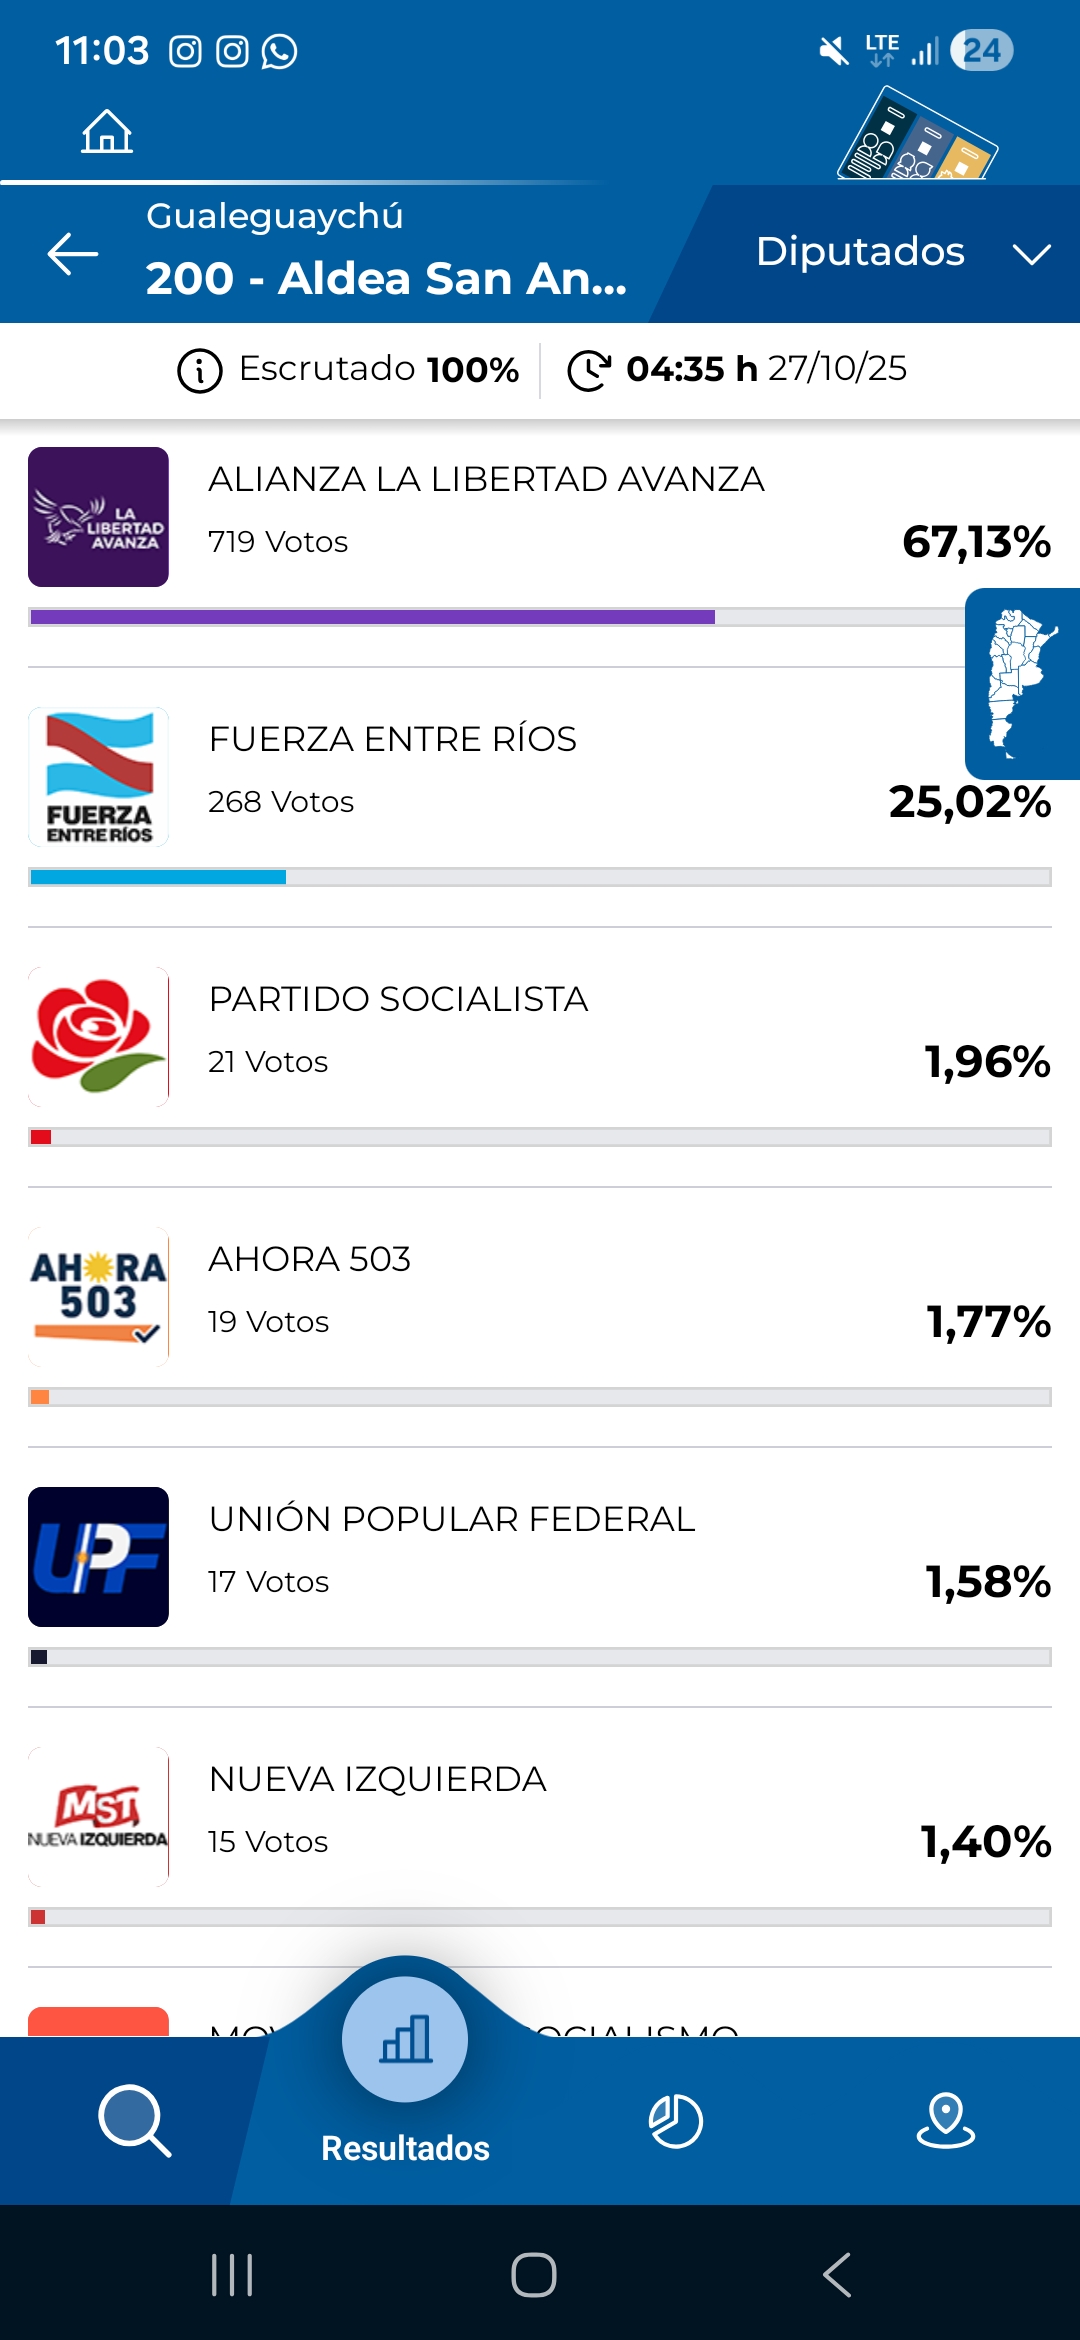Tap the location pin icon
Image resolution: width=1080 pixels, height=2340 pixels.
click(x=945, y=2120)
